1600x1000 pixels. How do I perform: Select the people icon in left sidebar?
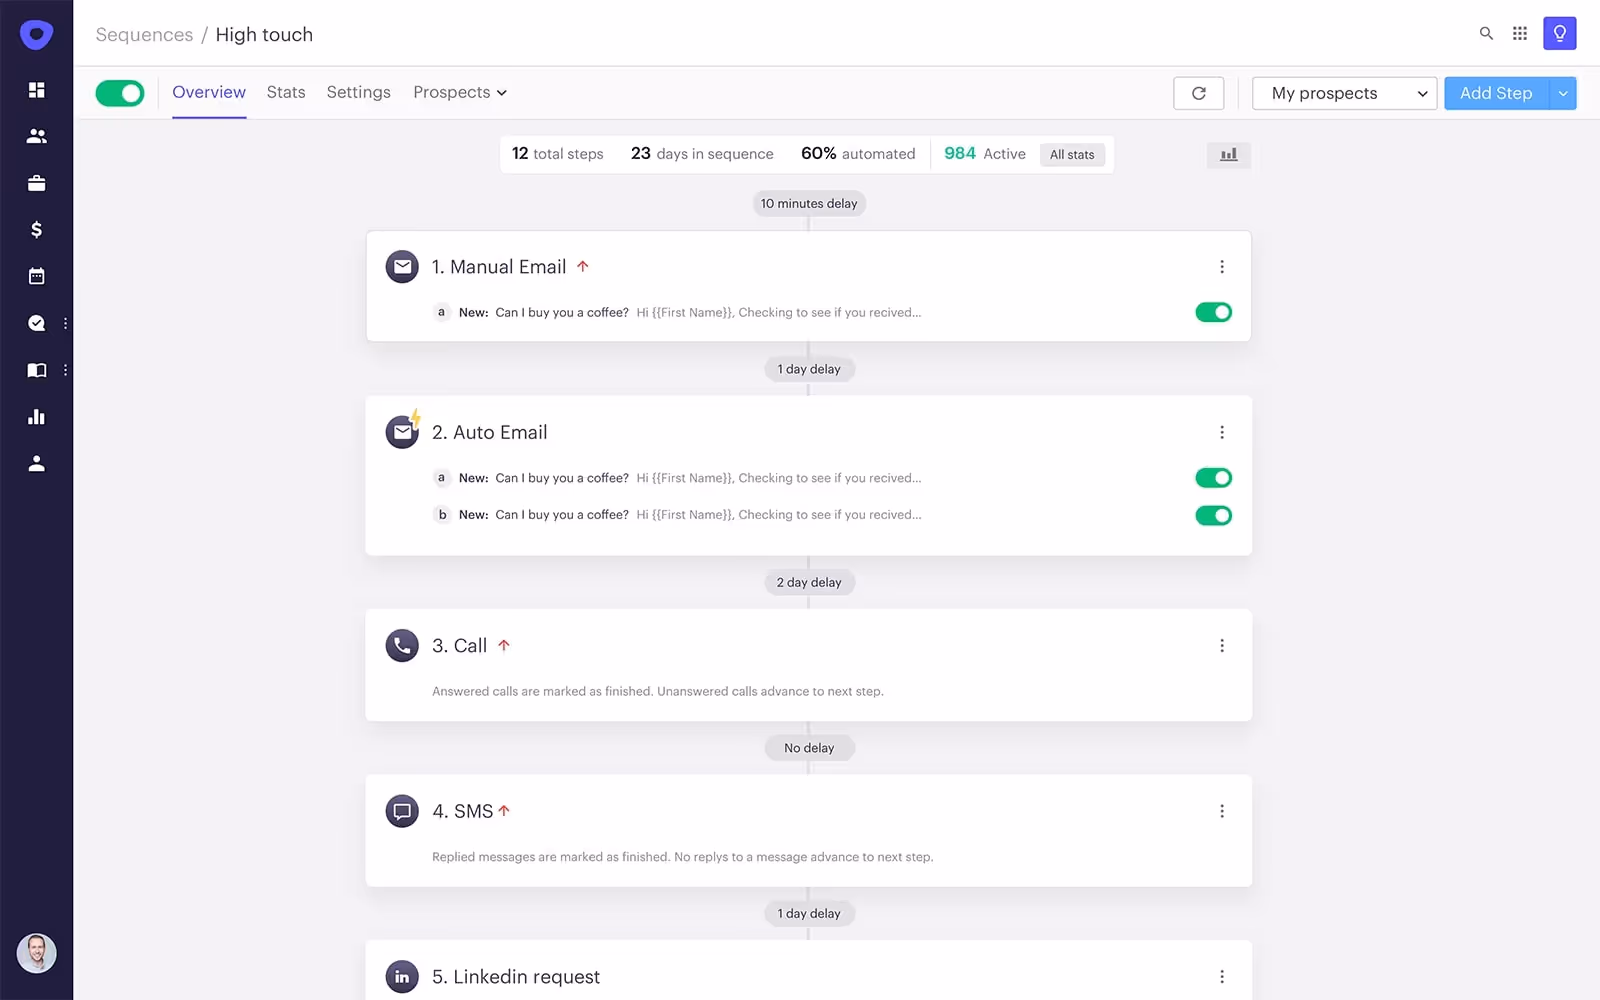pos(36,135)
